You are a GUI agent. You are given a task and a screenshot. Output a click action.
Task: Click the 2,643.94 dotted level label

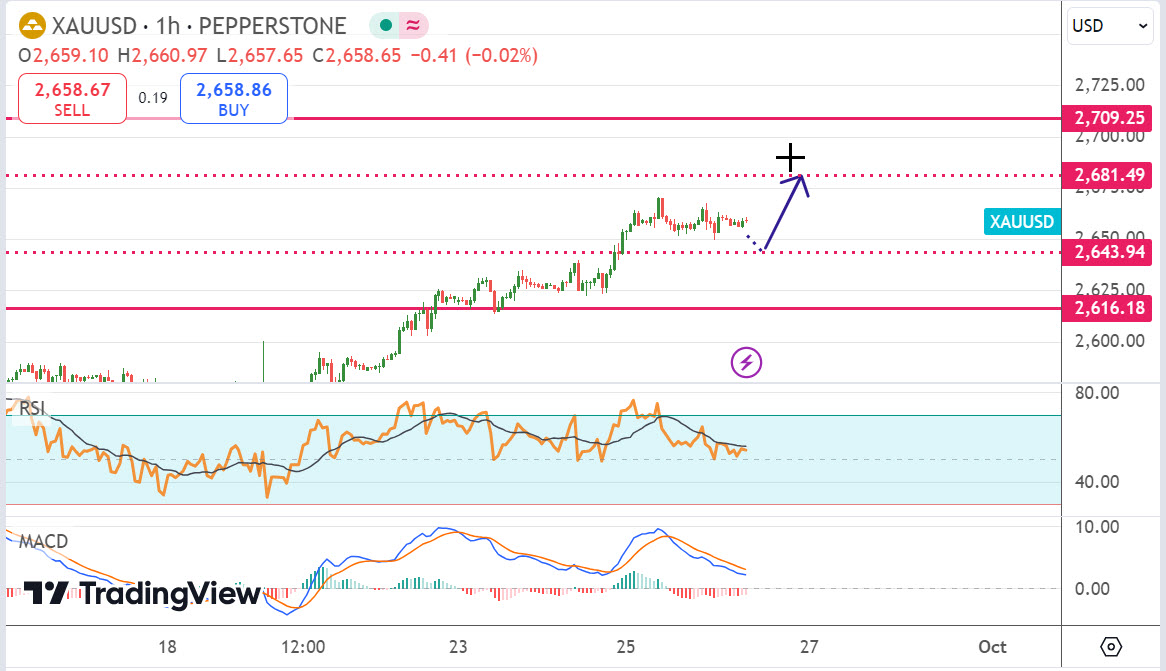(1109, 252)
